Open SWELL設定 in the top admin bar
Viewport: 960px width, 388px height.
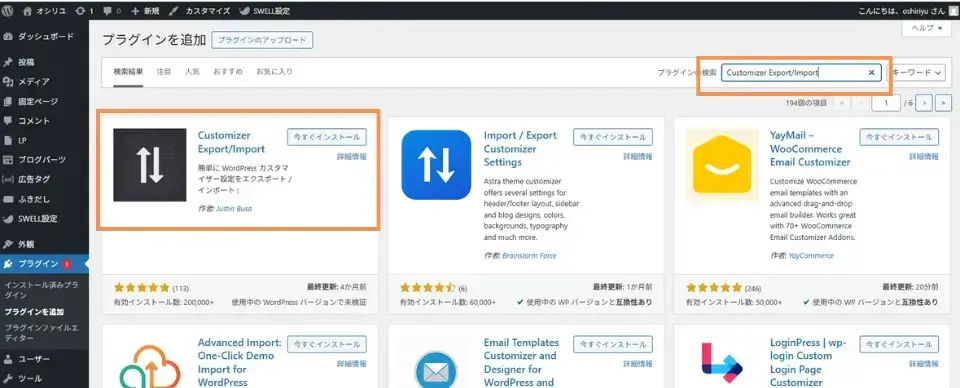pyautogui.click(x=264, y=10)
